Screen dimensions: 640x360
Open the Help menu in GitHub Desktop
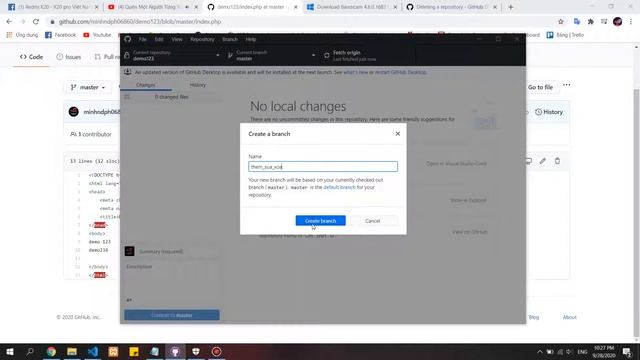(x=251, y=39)
